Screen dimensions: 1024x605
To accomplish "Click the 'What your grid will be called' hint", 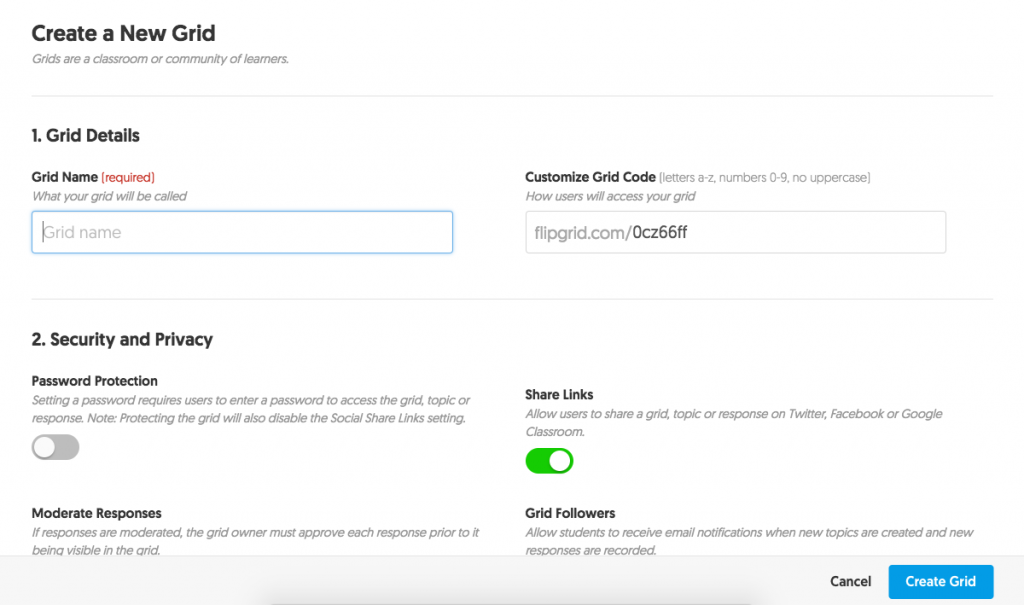I will [x=110, y=196].
